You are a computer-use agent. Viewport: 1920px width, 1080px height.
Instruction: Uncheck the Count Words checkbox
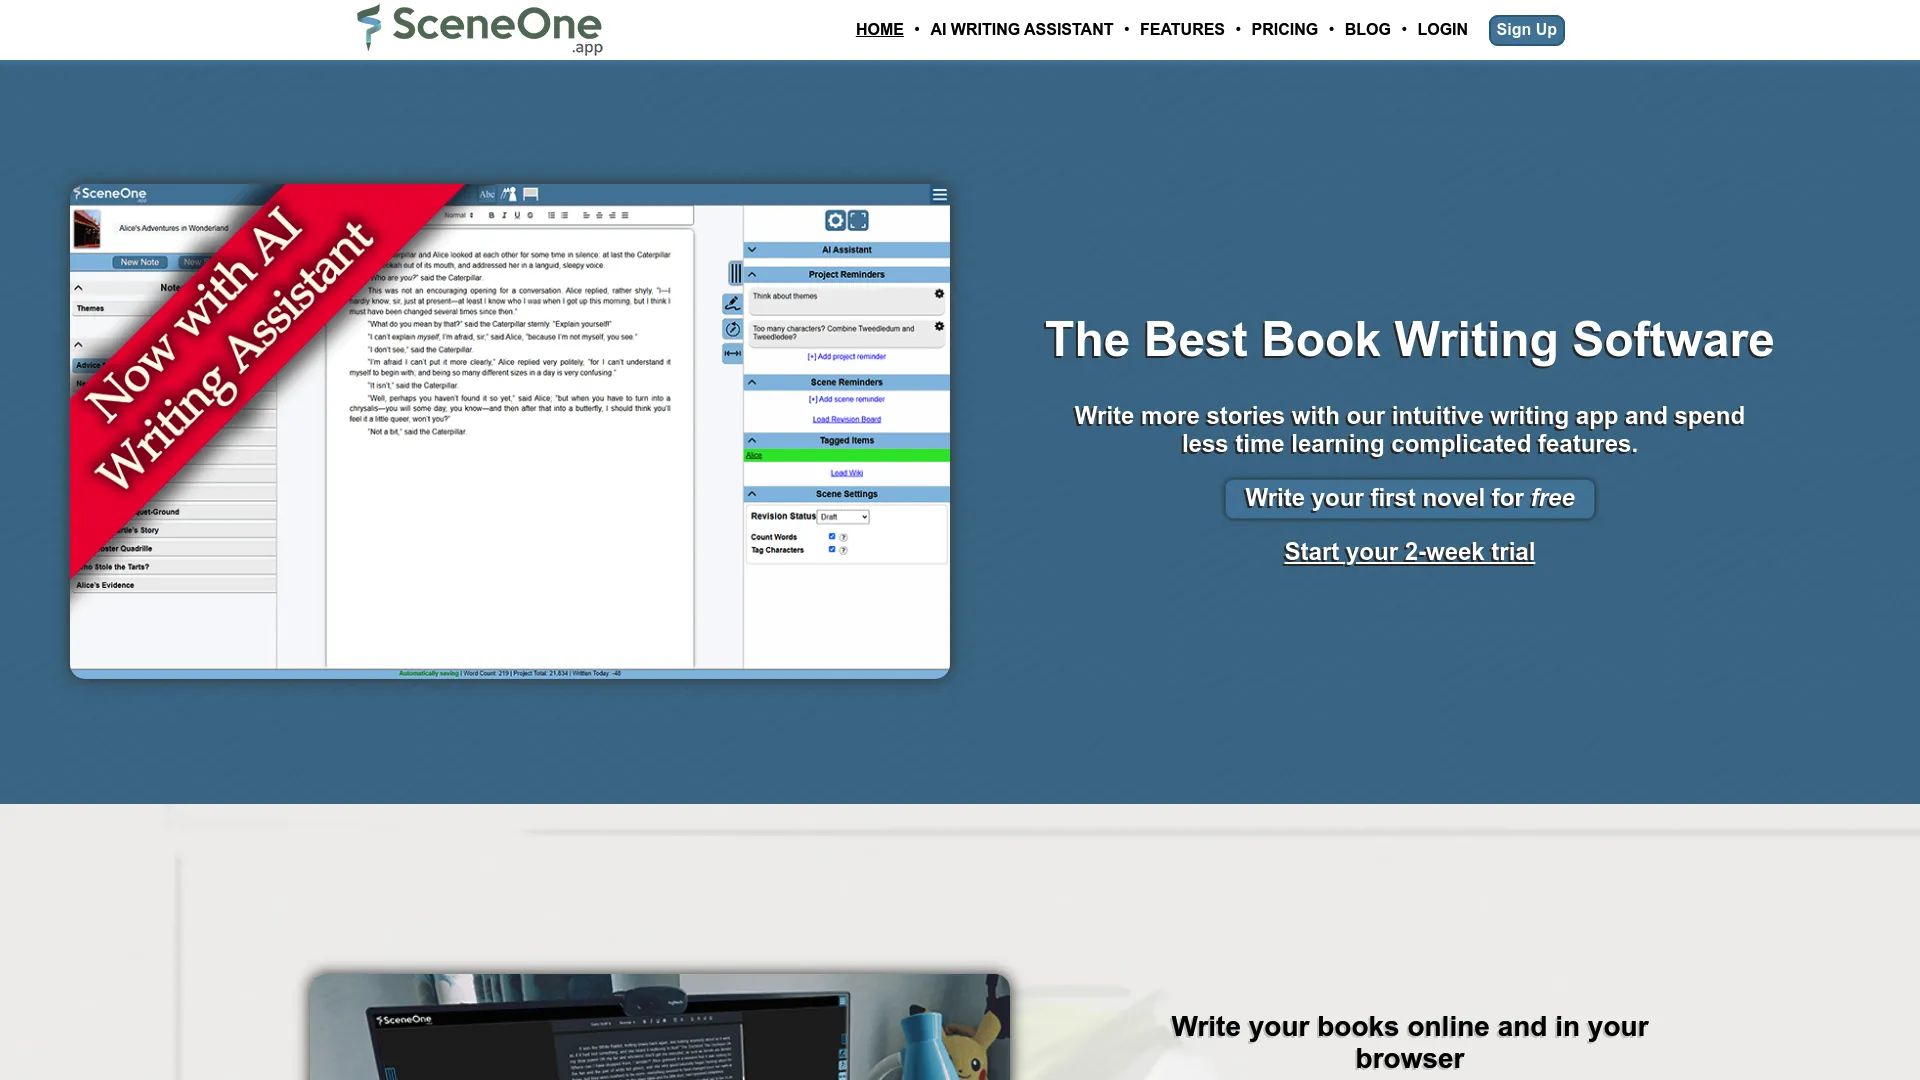tap(831, 536)
